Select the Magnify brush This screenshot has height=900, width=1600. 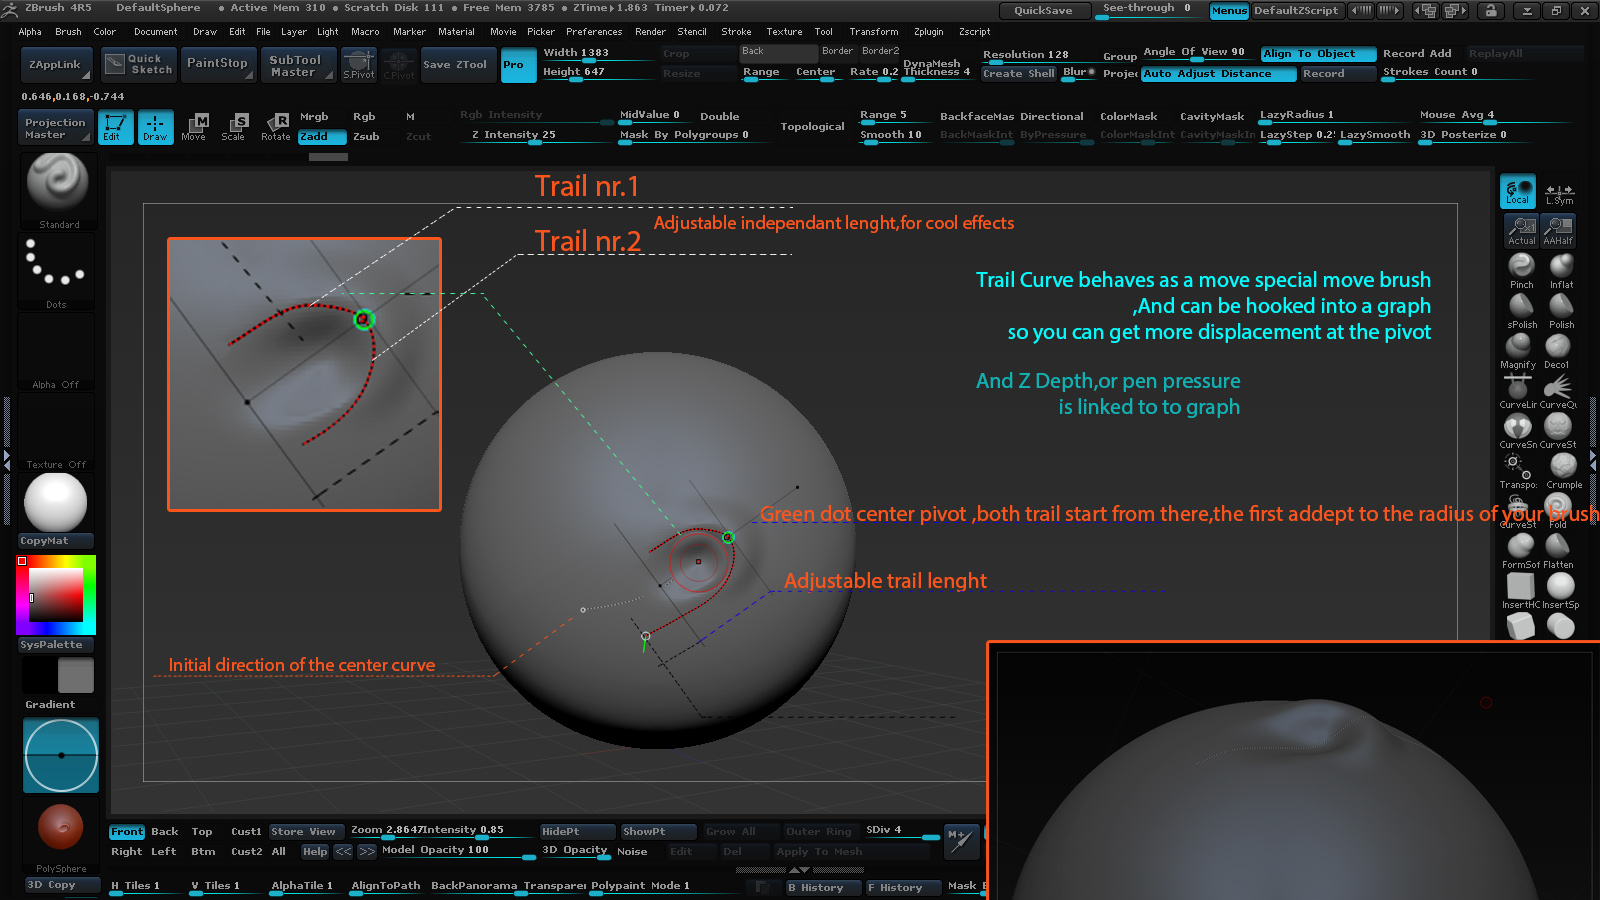(x=1518, y=348)
